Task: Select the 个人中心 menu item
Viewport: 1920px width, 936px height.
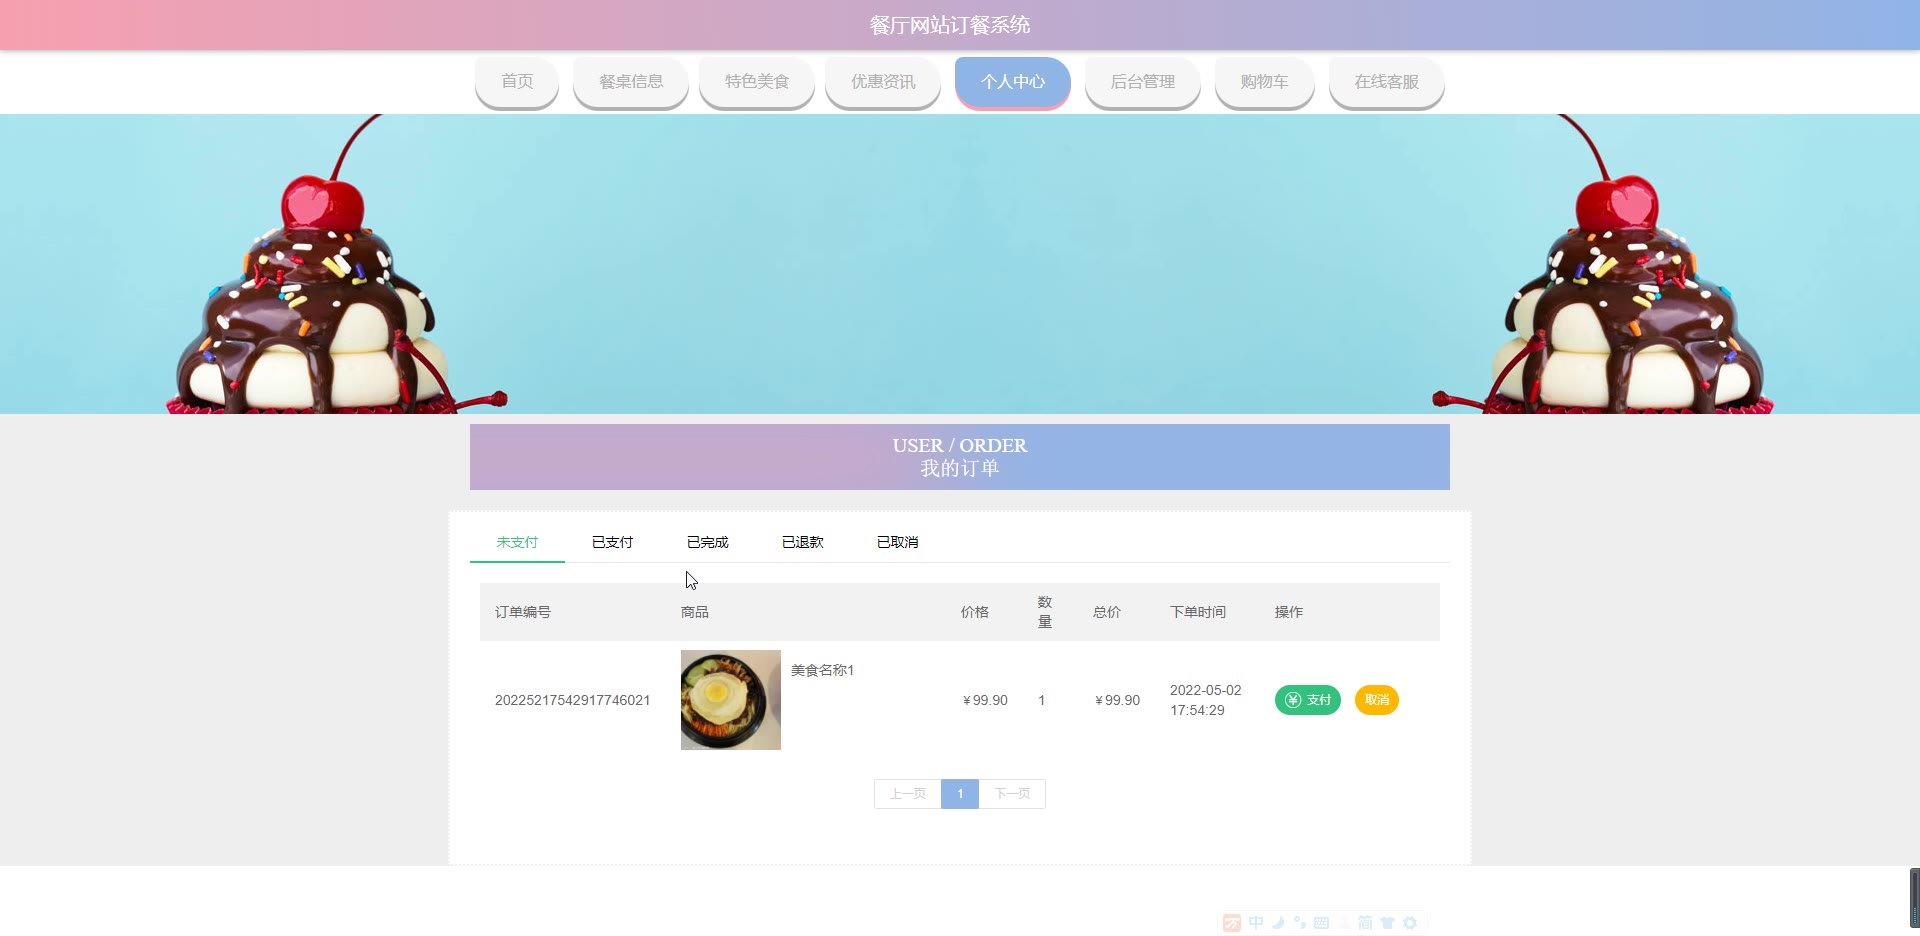Action: pyautogui.click(x=1013, y=82)
